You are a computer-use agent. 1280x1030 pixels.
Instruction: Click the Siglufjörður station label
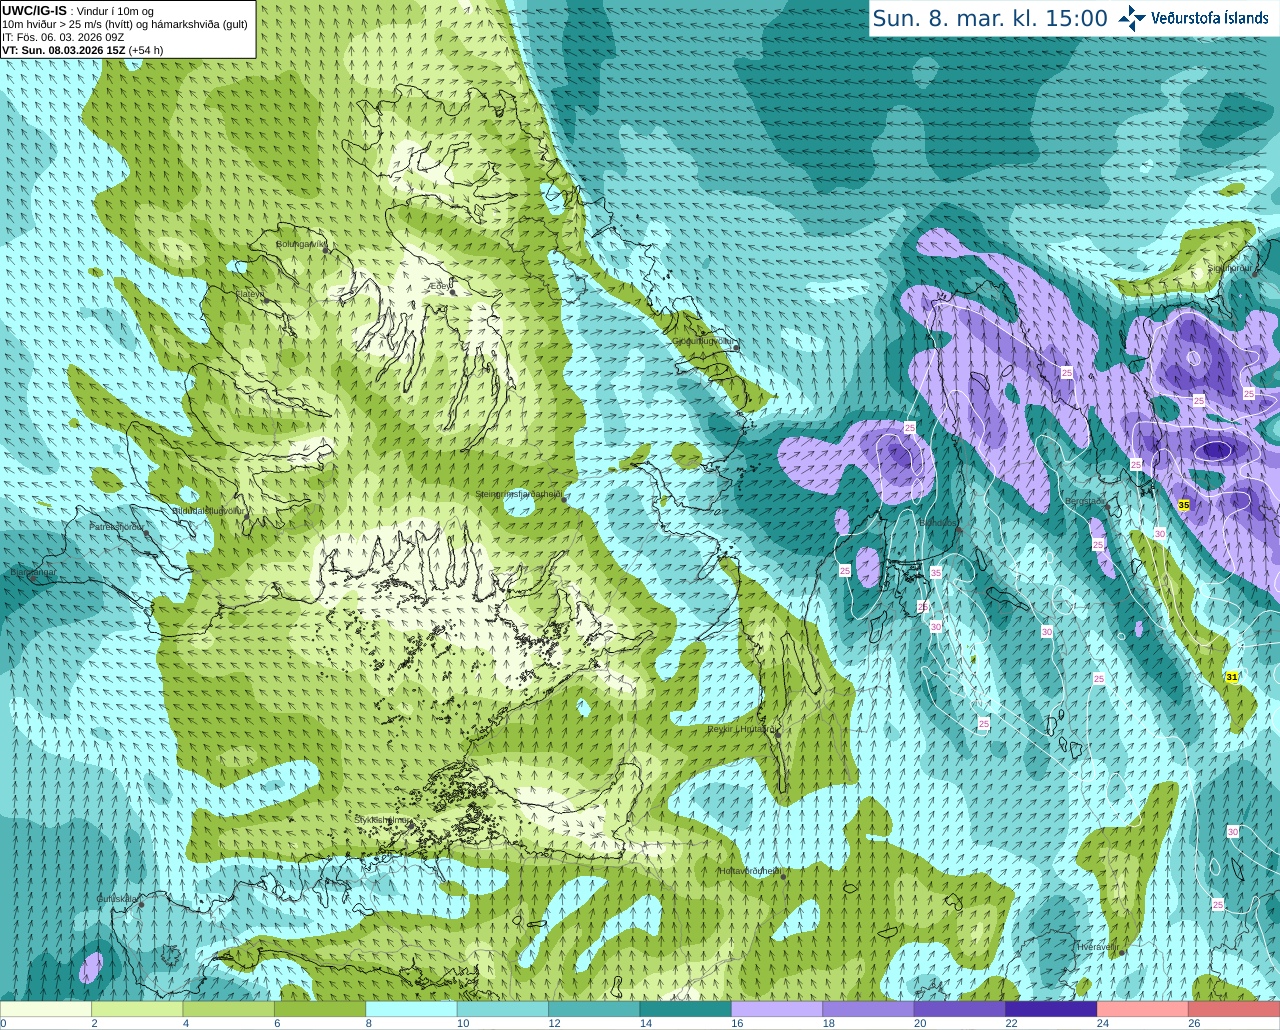click(1229, 268)
